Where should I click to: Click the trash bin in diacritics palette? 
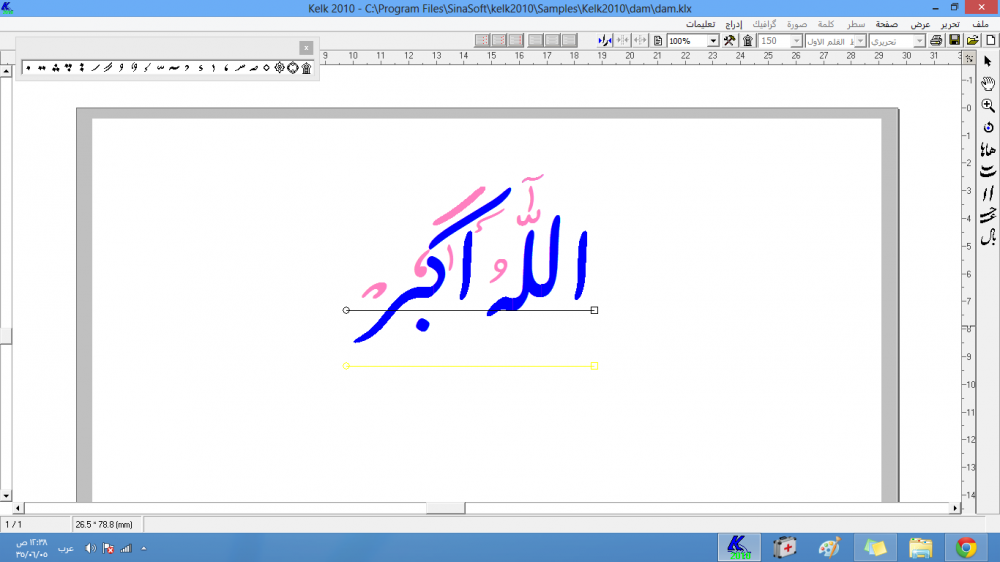tap(306, 68)
